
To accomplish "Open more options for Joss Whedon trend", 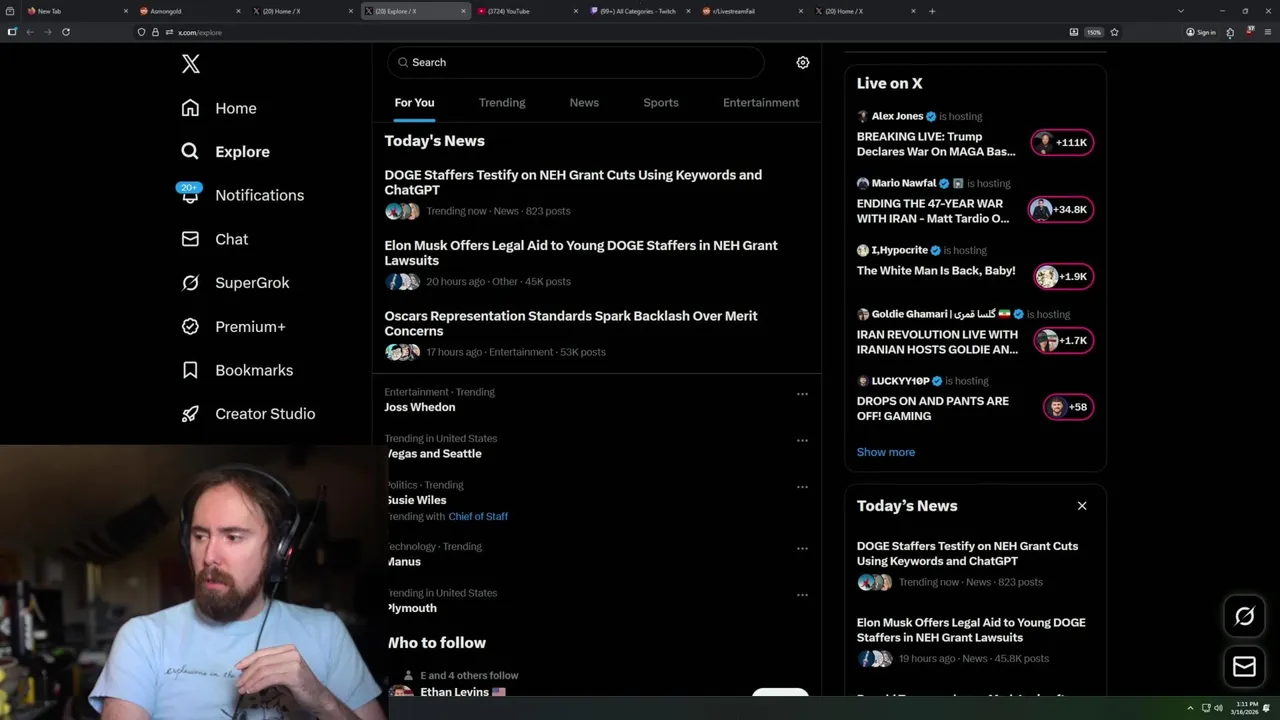I will [802, 394].
